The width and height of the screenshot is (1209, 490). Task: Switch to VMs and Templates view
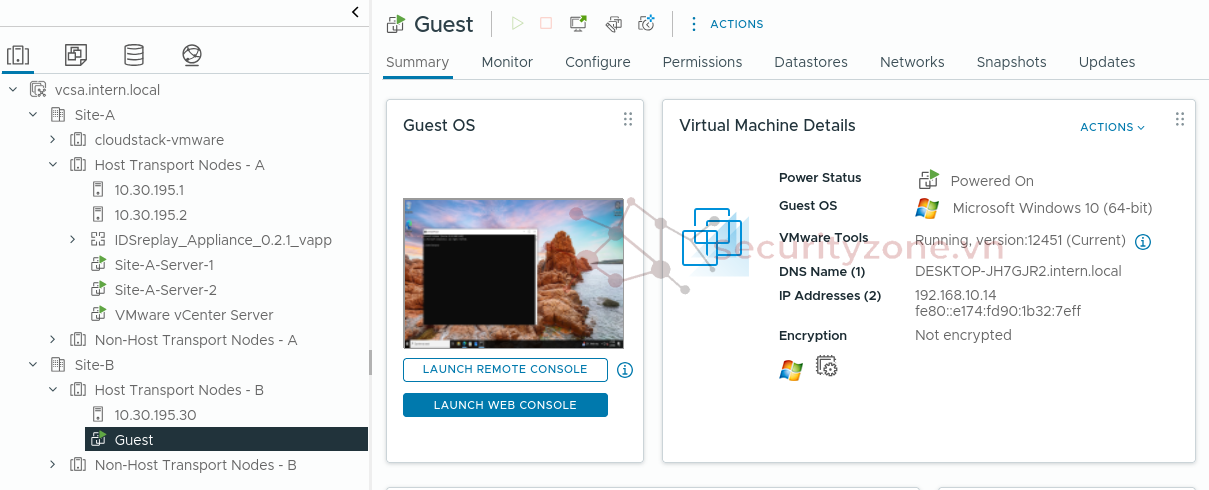76,55
